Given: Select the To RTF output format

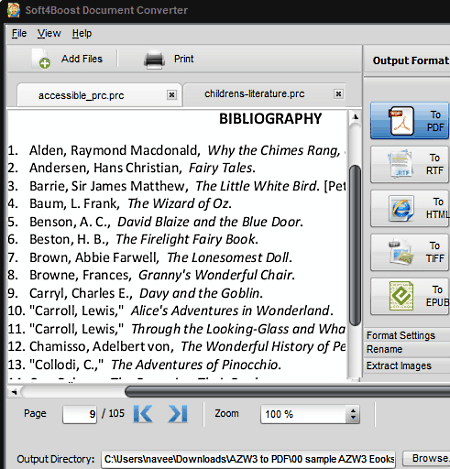Looking at the screenshot, I should (x=410, y=164).
